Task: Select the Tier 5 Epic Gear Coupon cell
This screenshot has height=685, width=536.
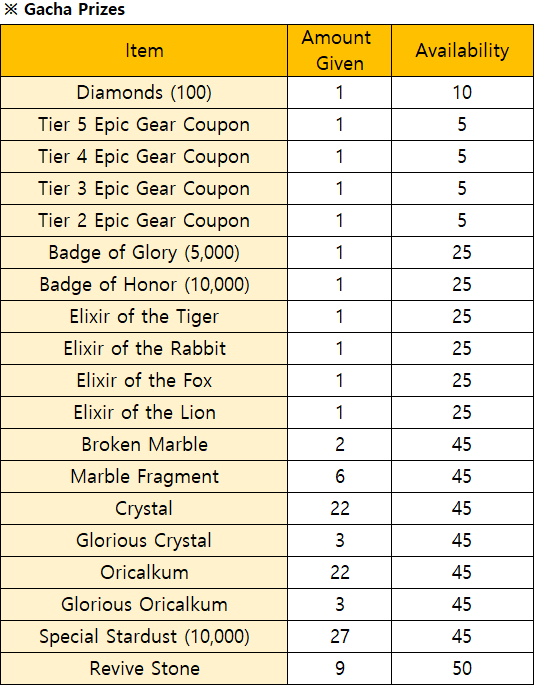Action: click(x=144, y=125)
